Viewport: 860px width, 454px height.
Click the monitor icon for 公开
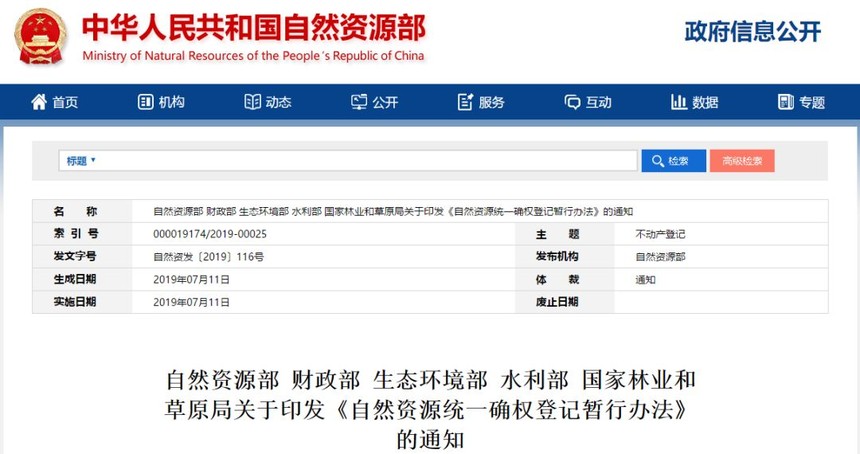pyautogui.click(x=359, y=102)
